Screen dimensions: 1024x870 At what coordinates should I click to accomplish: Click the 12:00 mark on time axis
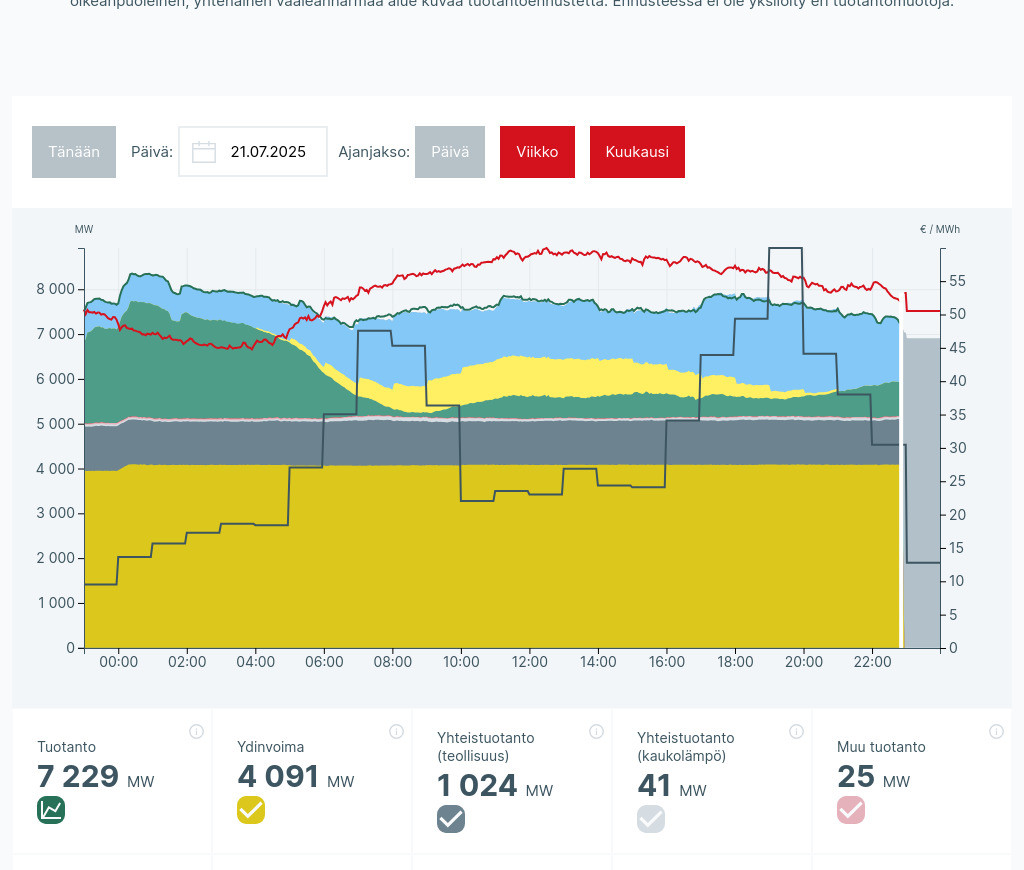point(530,662)
